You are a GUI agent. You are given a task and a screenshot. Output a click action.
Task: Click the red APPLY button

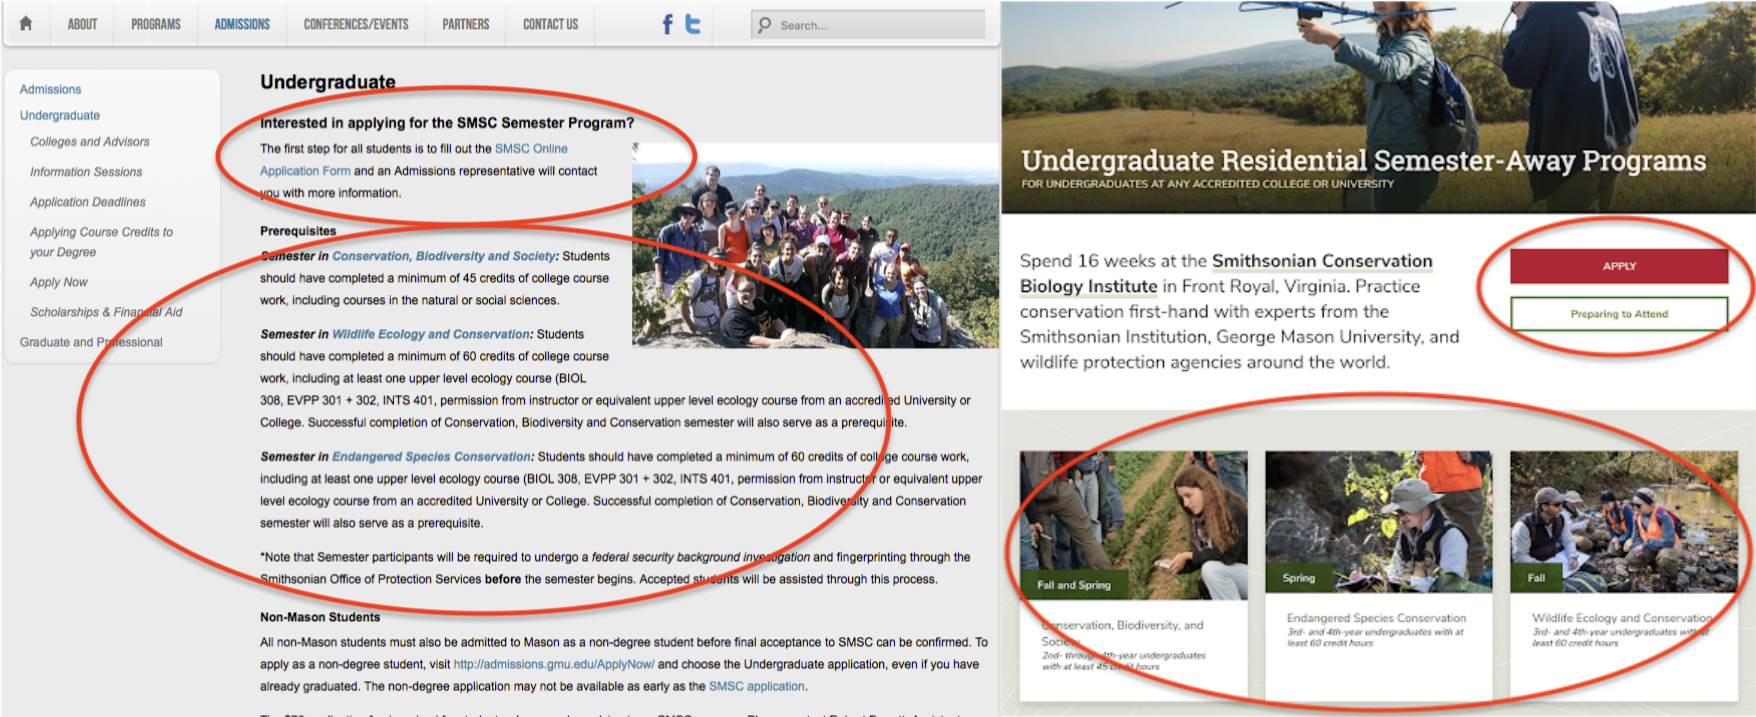click(1619, 266)
